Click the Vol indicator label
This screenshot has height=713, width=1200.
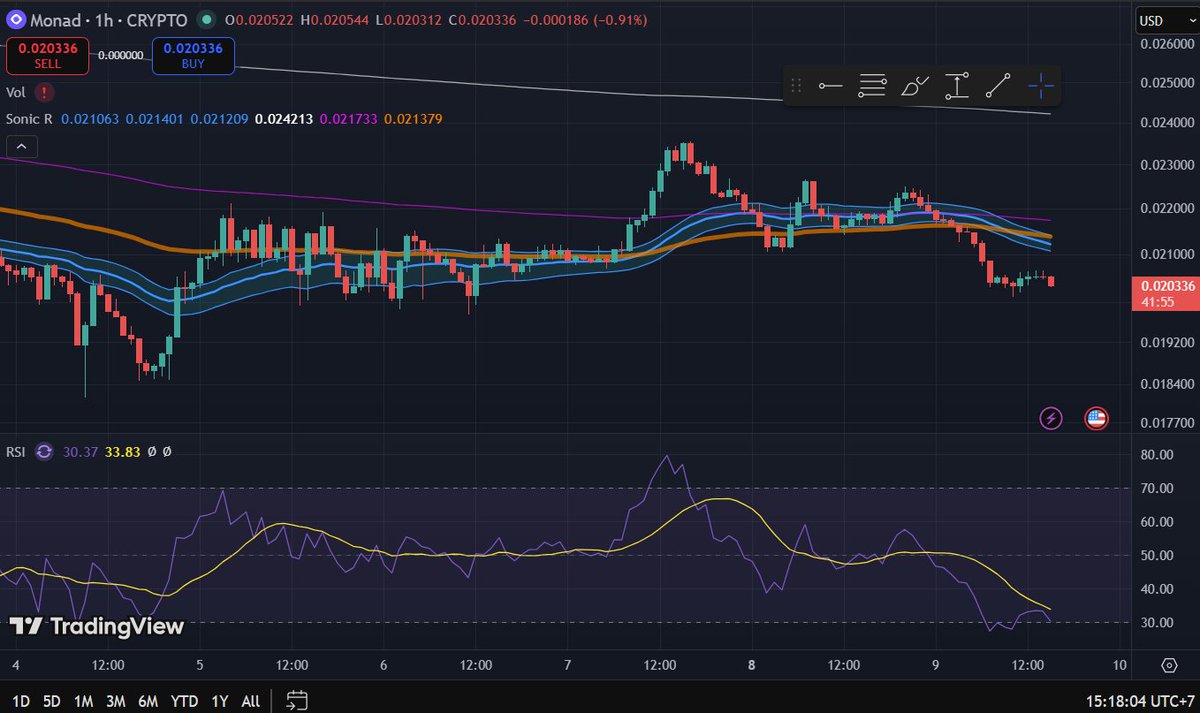click(16, 92)
